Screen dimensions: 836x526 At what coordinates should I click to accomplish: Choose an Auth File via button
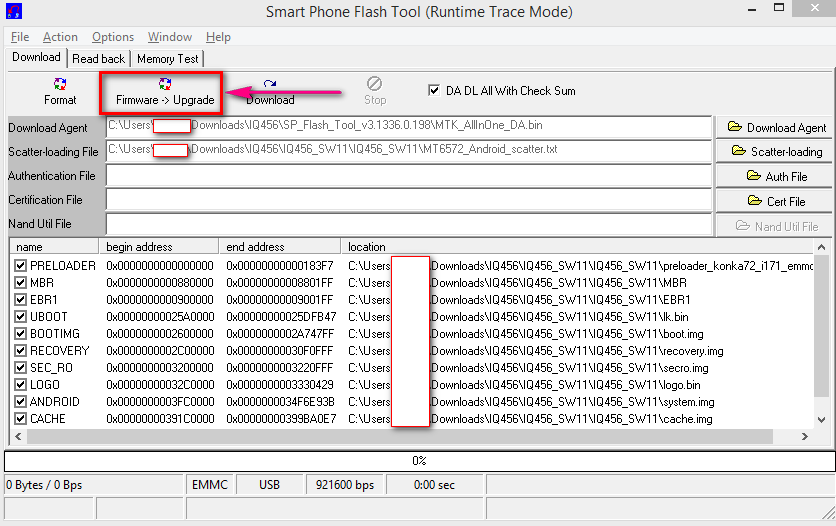[776, 176]
